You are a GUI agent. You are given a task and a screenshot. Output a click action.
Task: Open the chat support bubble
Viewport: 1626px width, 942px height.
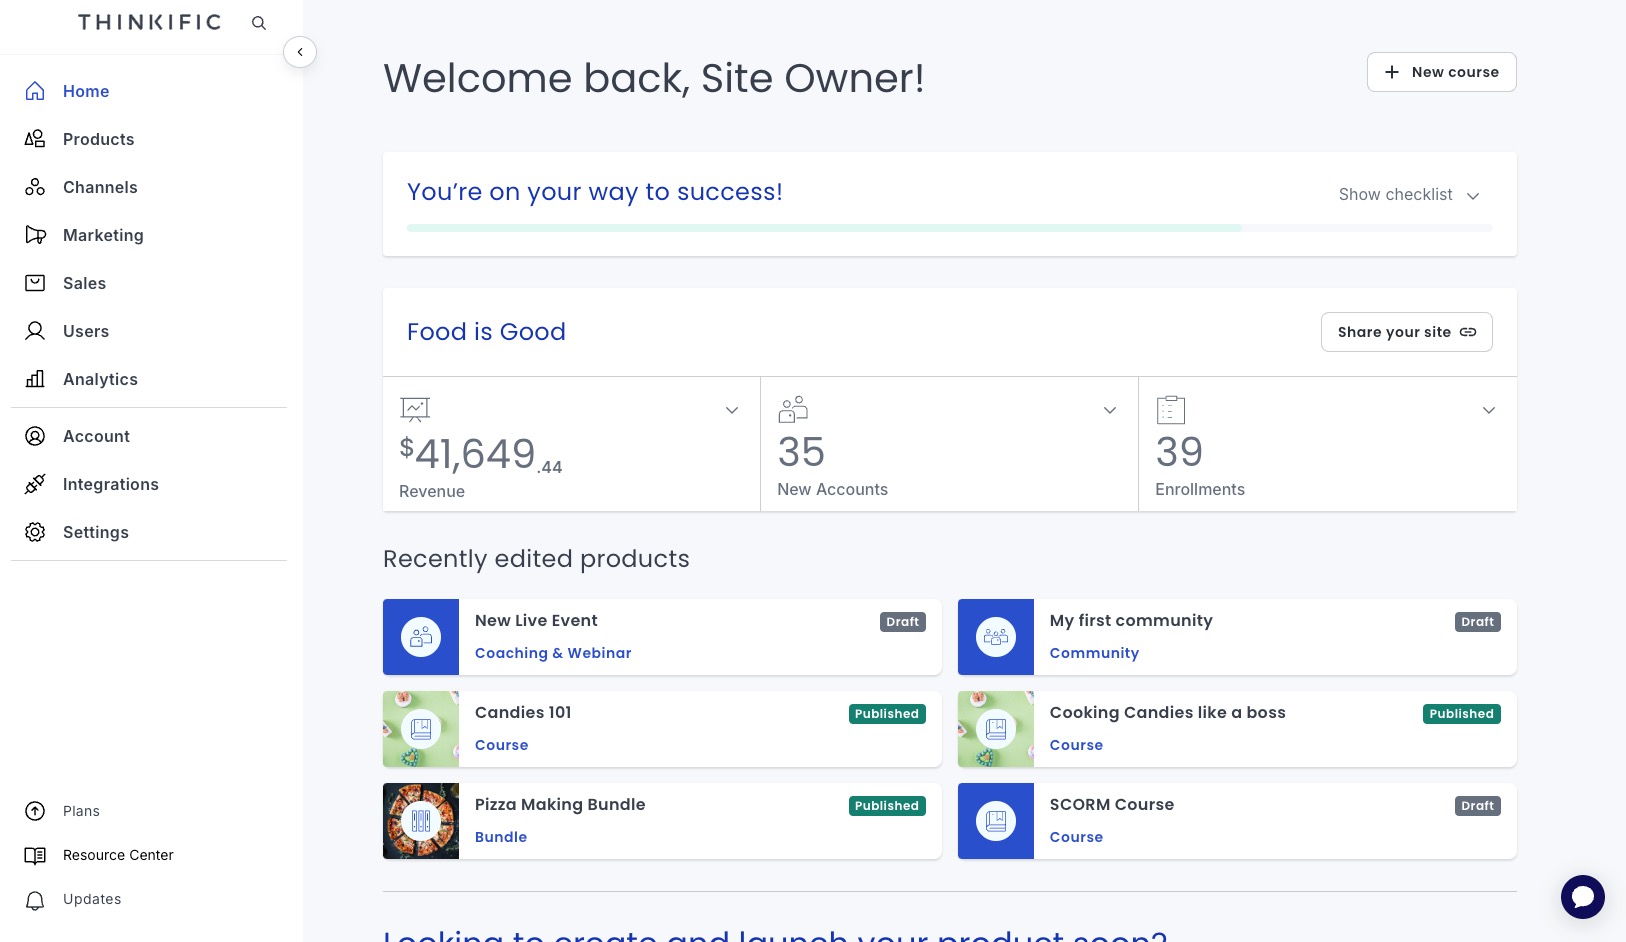1583,896
